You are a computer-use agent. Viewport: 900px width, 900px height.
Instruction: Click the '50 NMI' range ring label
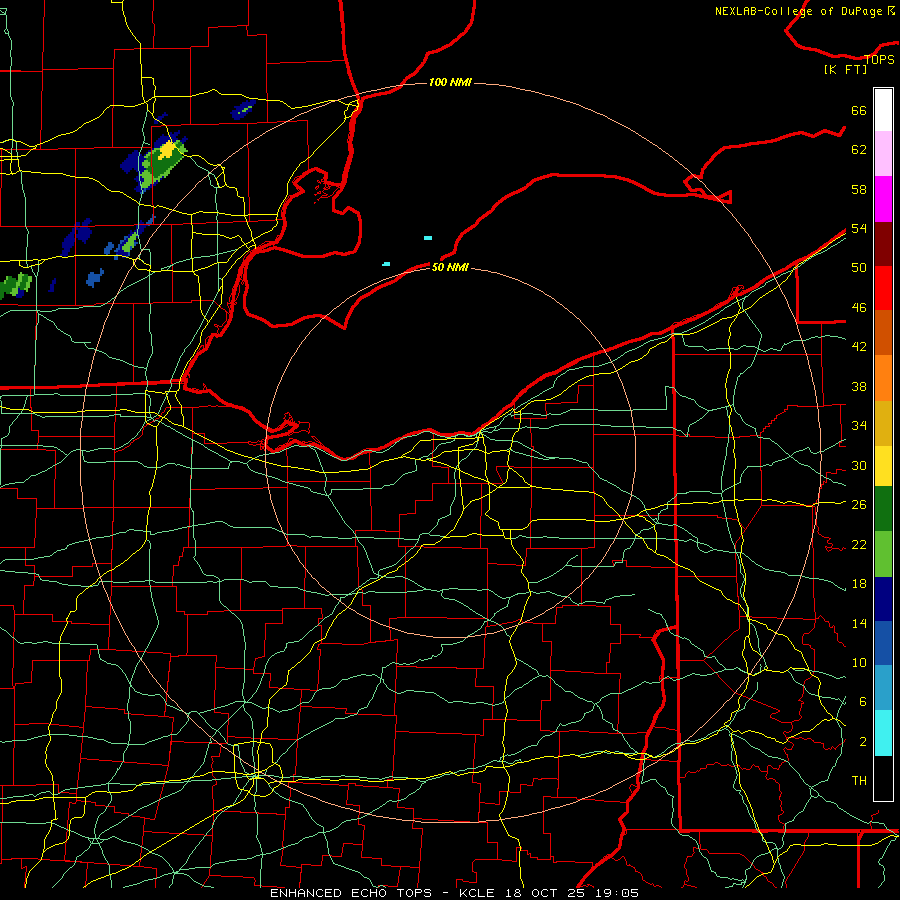(x=450, y=267)
